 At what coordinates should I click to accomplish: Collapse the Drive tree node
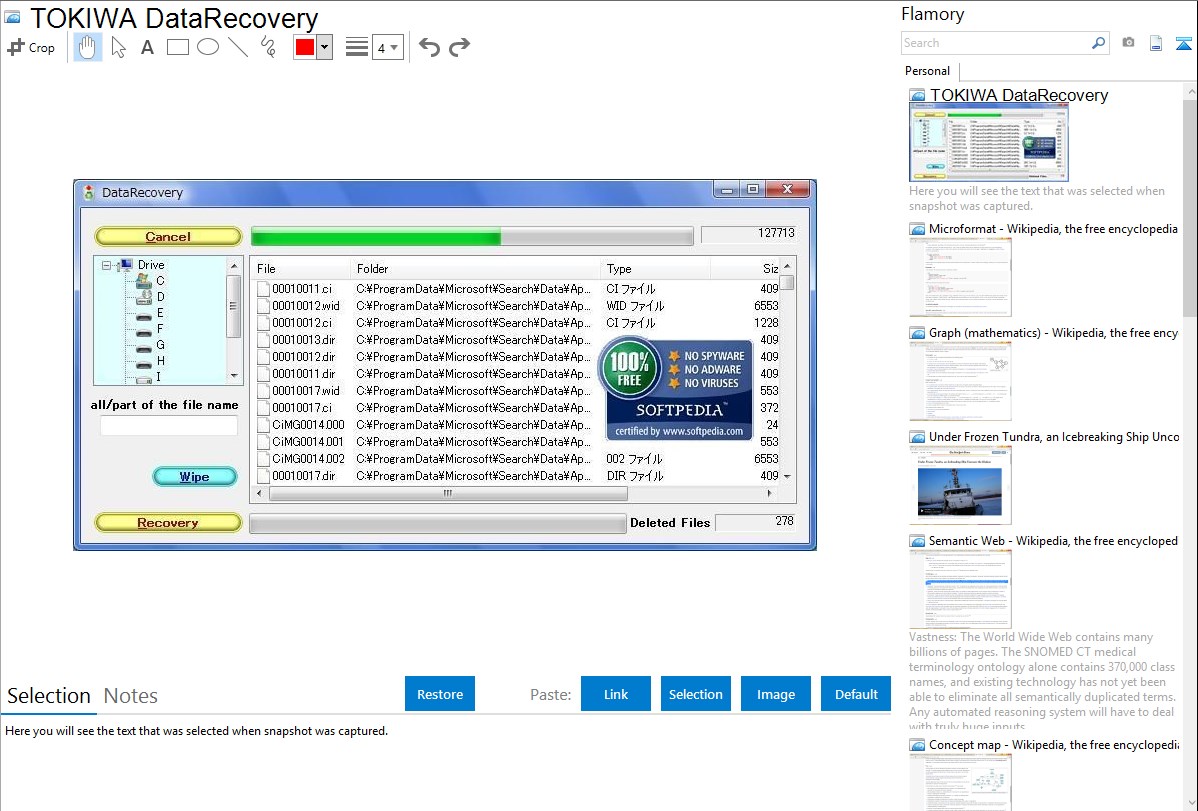coord(106,265)
